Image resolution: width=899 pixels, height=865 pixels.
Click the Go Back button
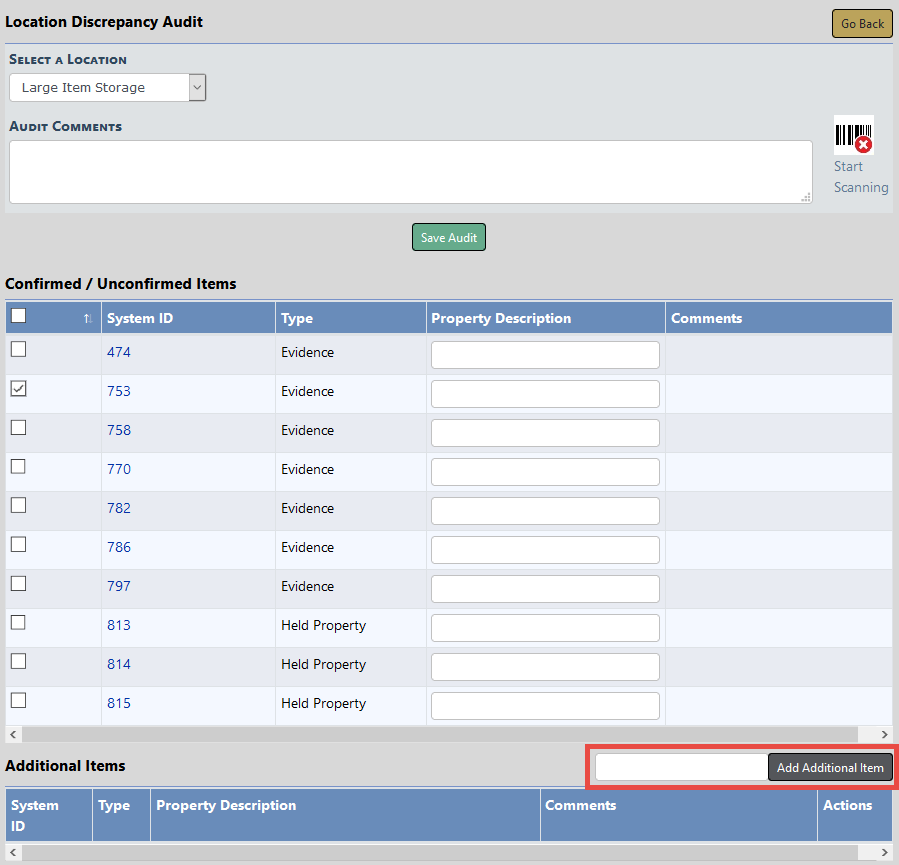pyautogui.click(x=861, y=24)
